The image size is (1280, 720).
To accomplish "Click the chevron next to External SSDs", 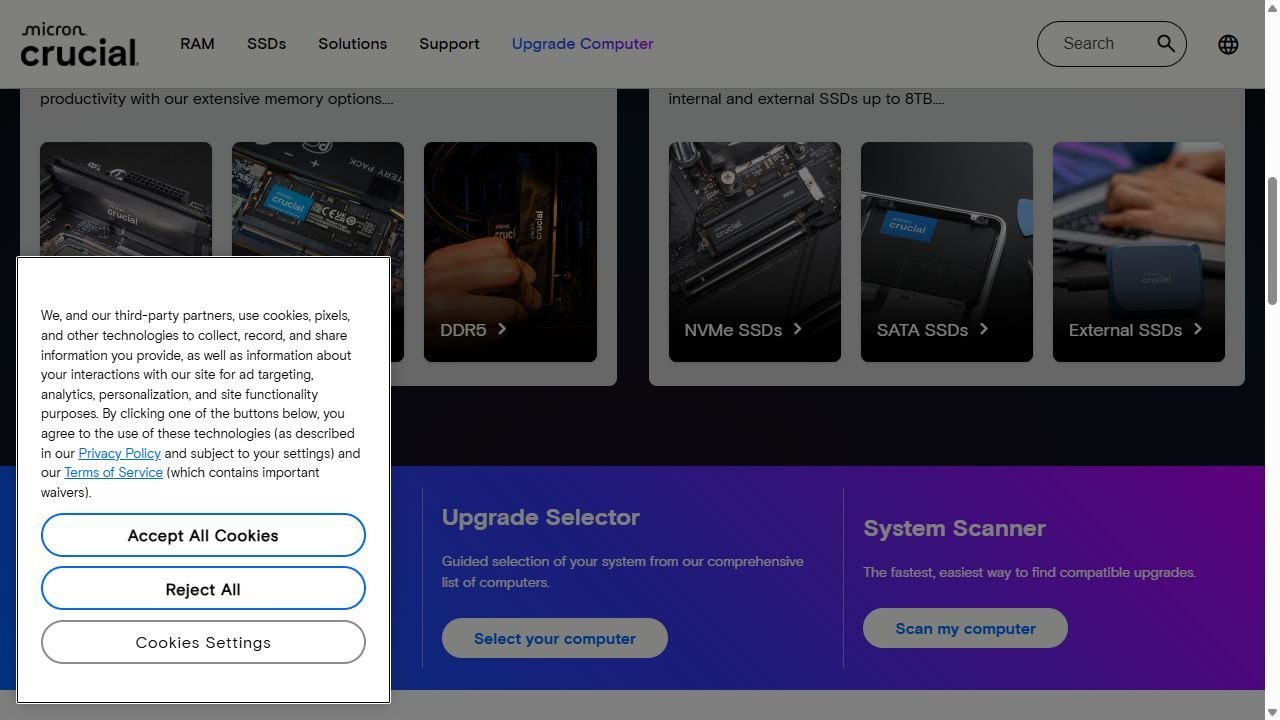I will coord(1198,329).
